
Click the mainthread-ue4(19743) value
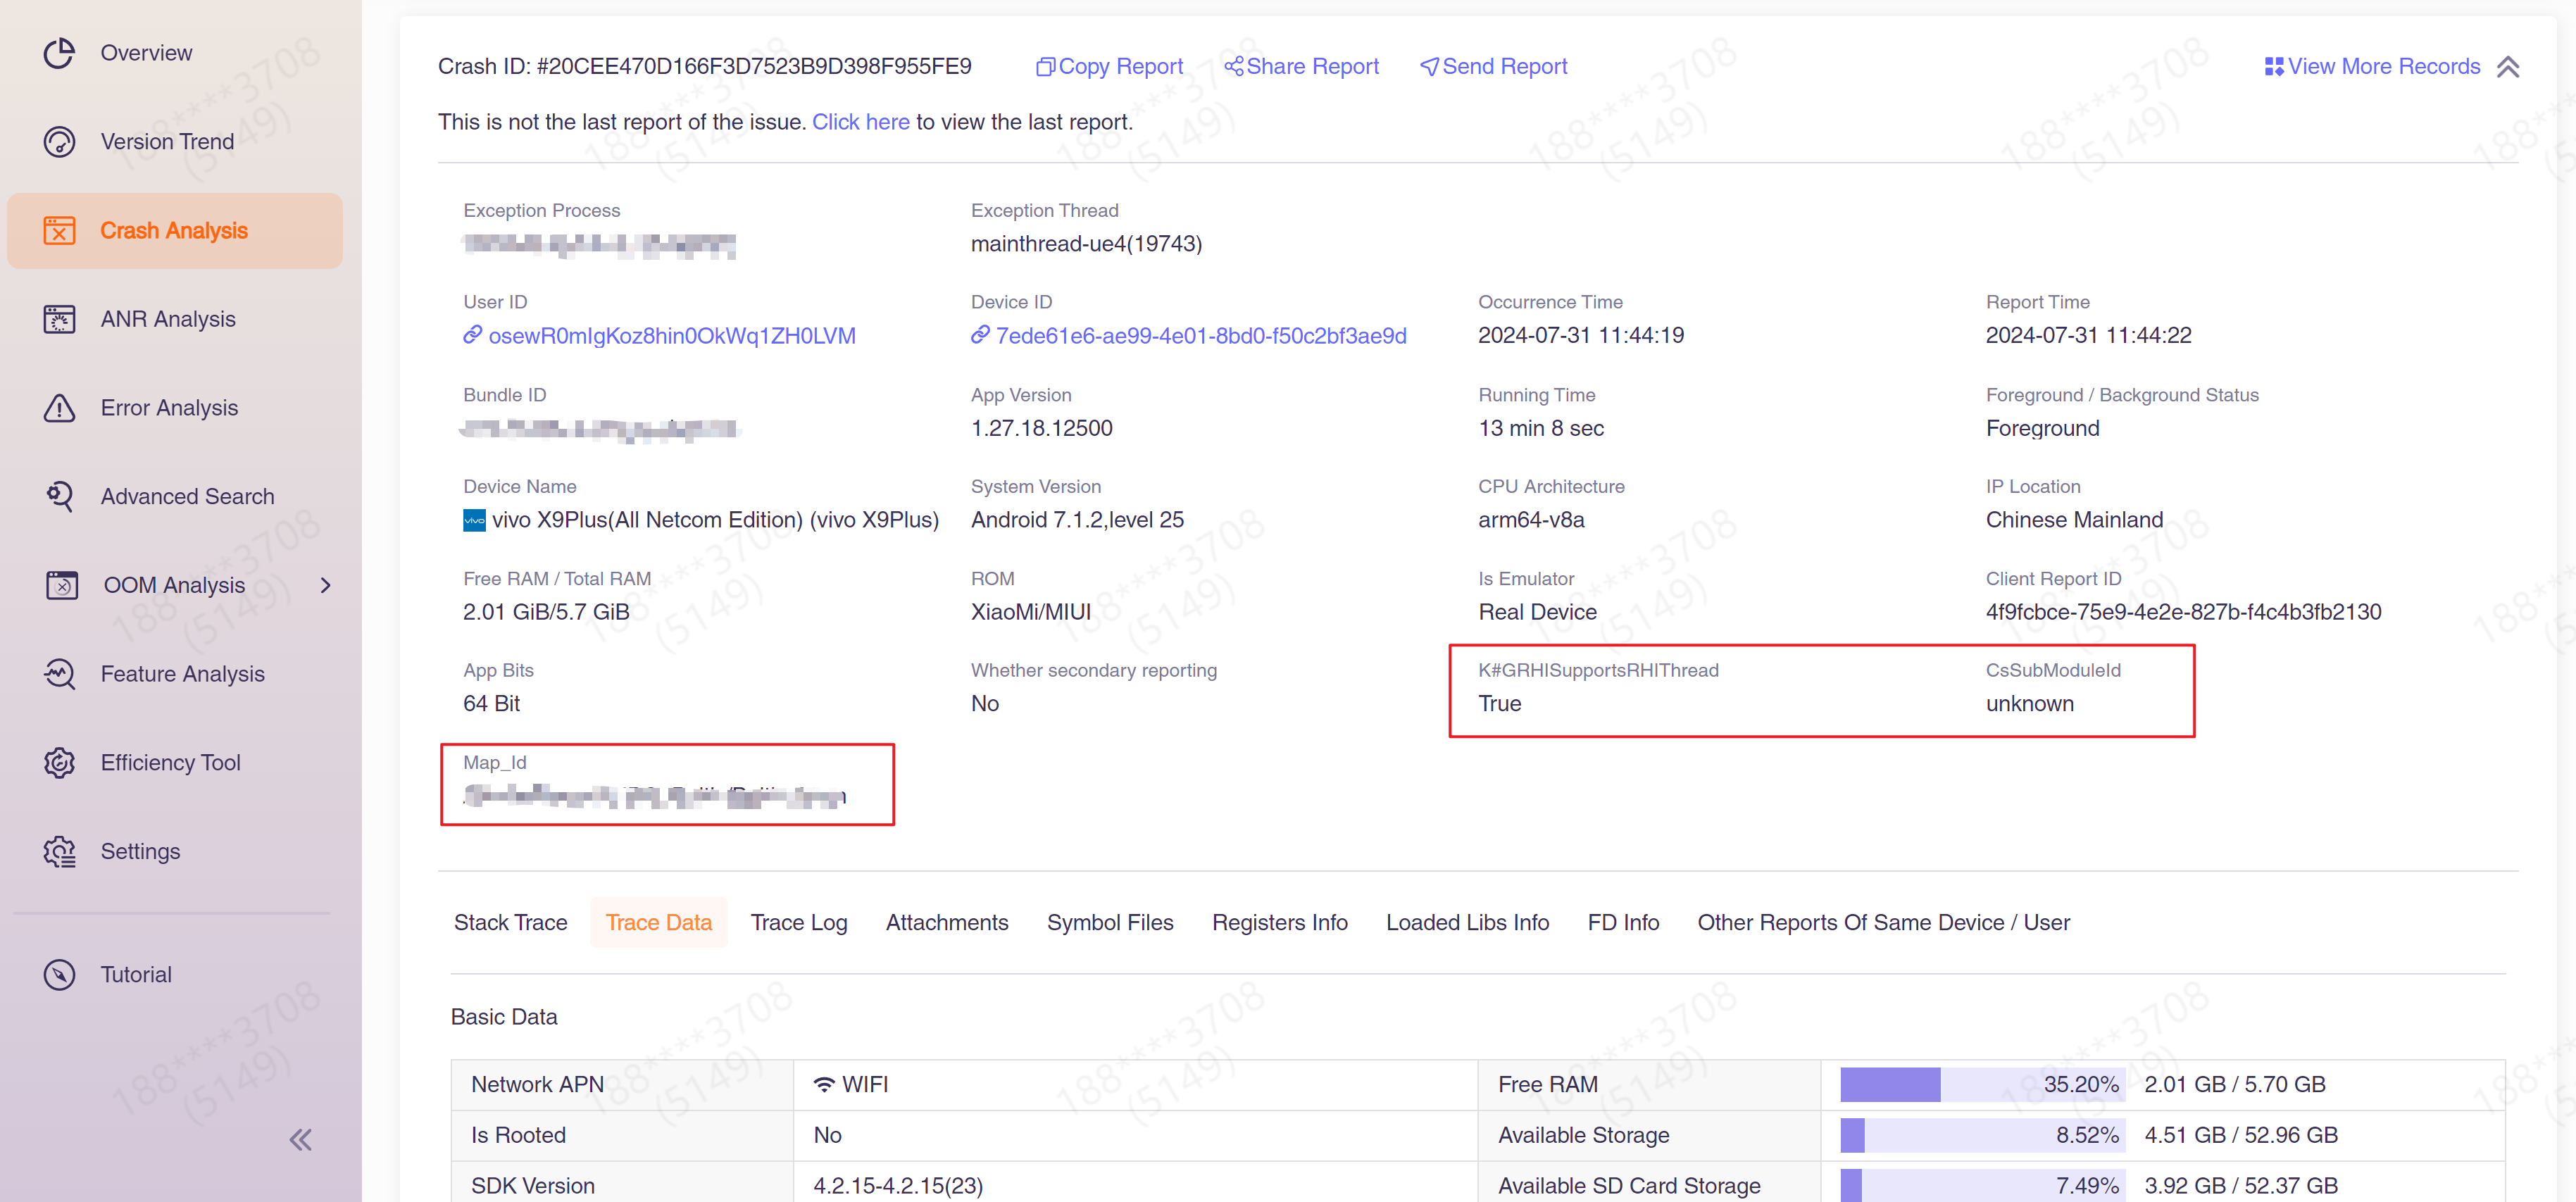click(x=1086, y=244)
